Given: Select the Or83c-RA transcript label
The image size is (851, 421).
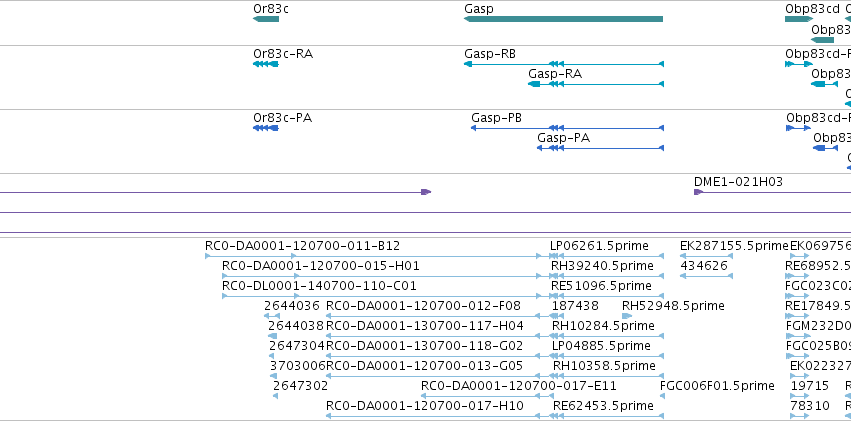Looking at the screenshot, I should (283, 54).
